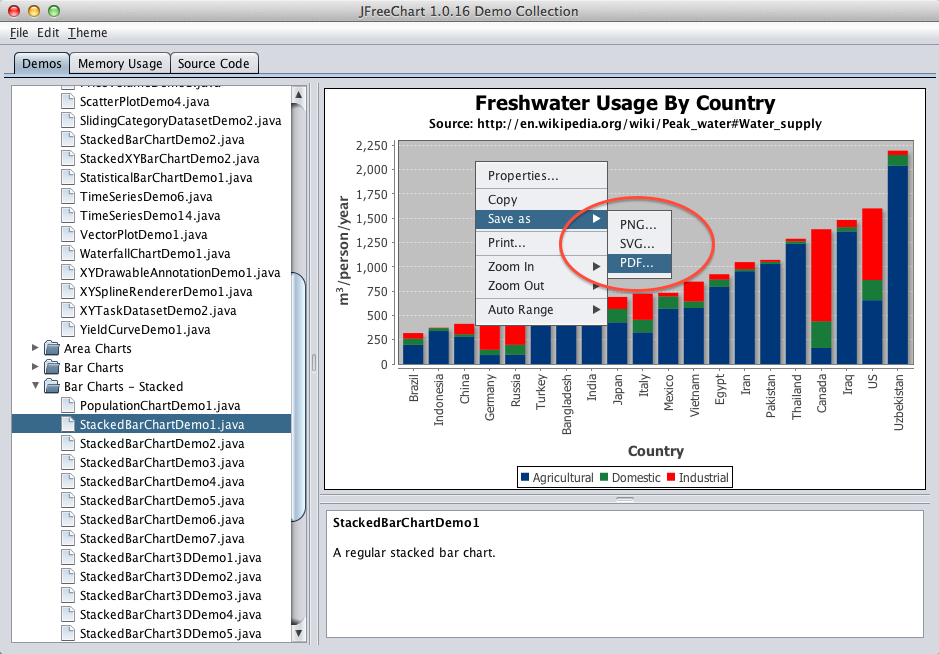This screenshot has height=654, width=939.
Task: Choose Print... from the context menu
Action: point(541,243)
